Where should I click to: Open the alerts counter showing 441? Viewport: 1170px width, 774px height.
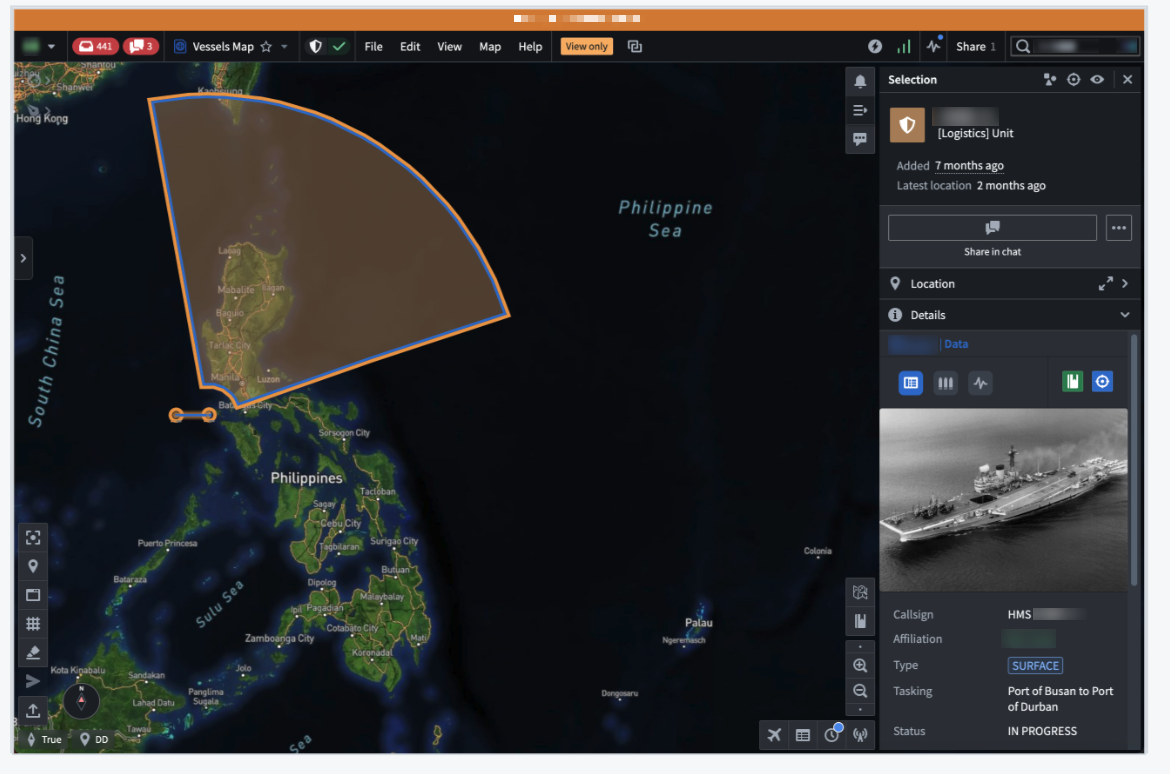coord(95,46)
